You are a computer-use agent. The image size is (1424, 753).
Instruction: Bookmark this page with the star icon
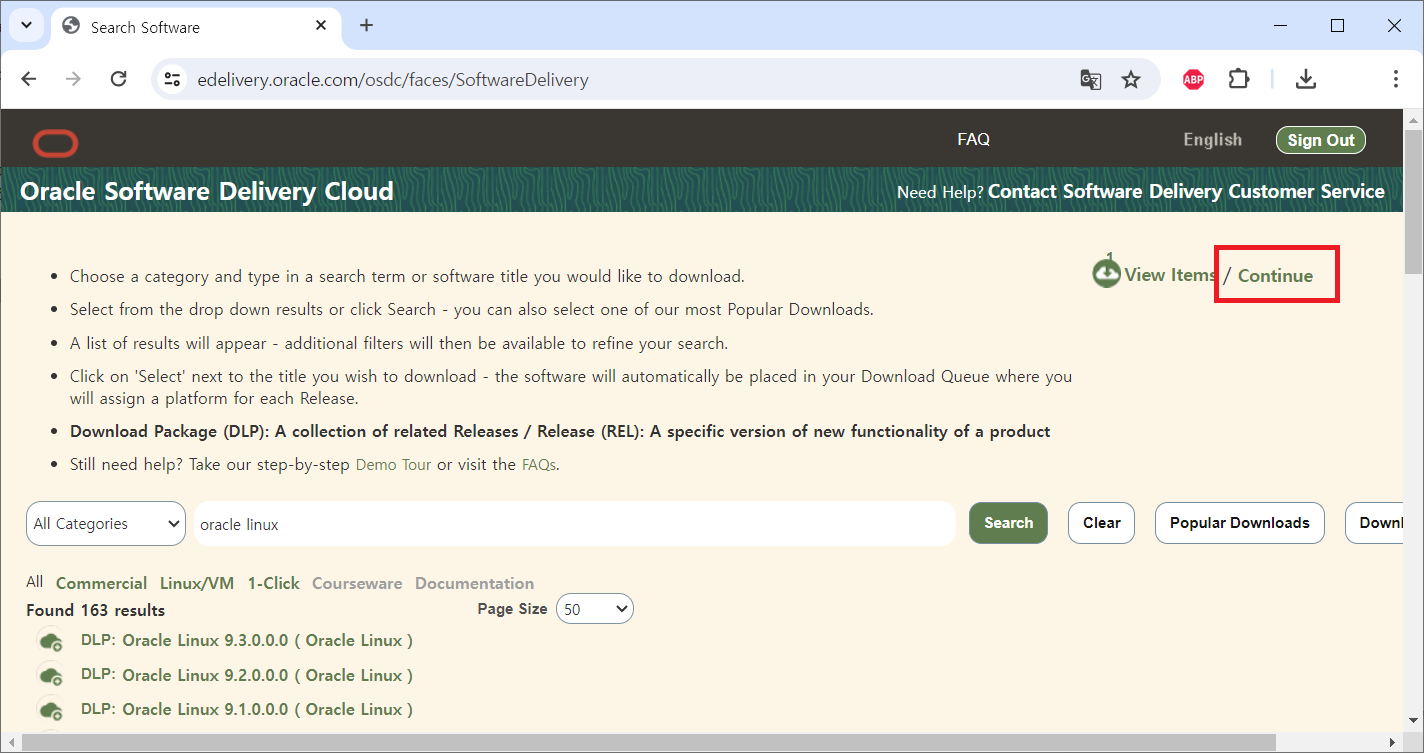pyautogui.click(x=1131, y=79)
